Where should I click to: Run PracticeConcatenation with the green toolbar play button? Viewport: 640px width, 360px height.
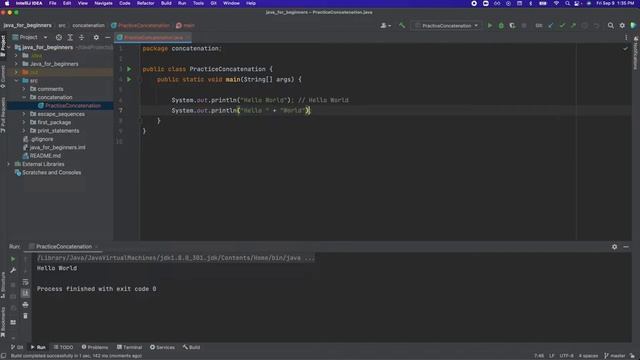(x=490, y=25)
